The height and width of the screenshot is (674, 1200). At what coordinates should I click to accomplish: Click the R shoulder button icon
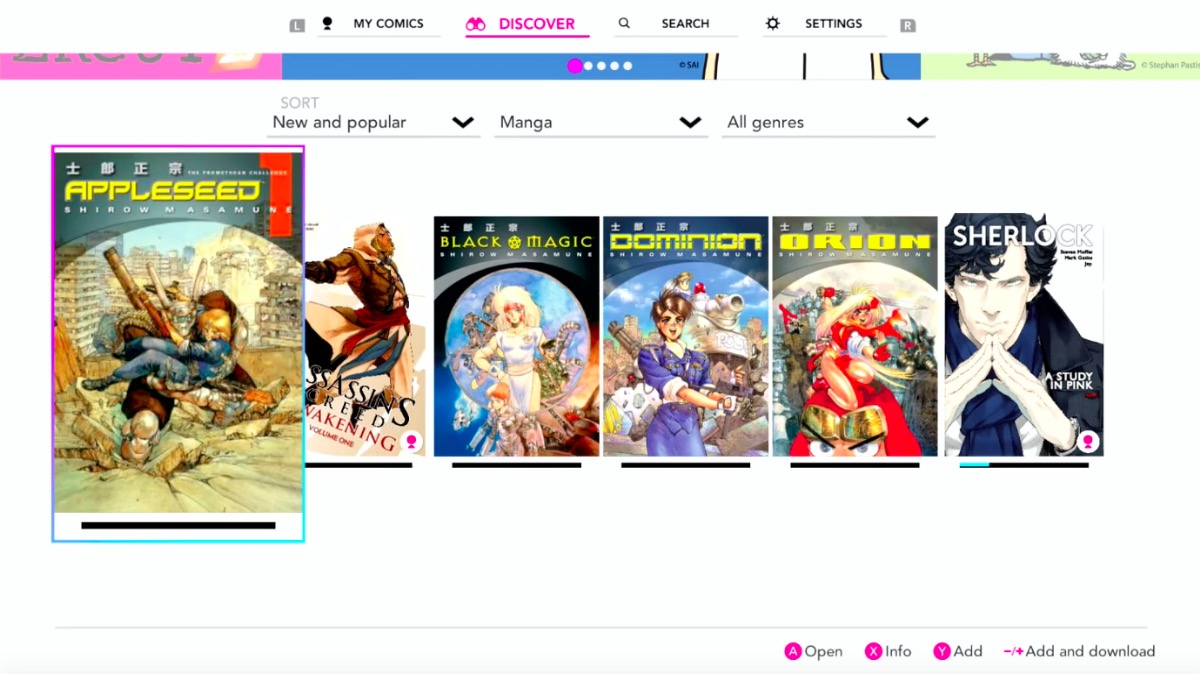907,25
